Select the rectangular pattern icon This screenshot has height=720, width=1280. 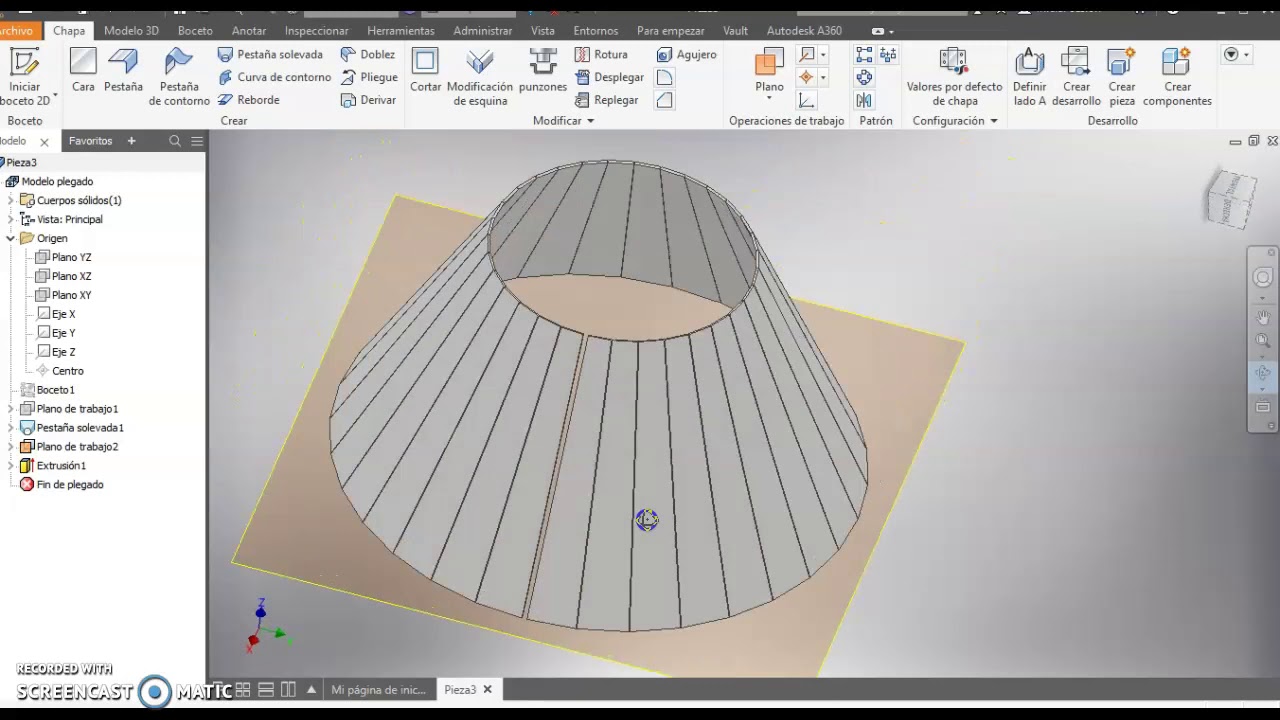(864, 55)
